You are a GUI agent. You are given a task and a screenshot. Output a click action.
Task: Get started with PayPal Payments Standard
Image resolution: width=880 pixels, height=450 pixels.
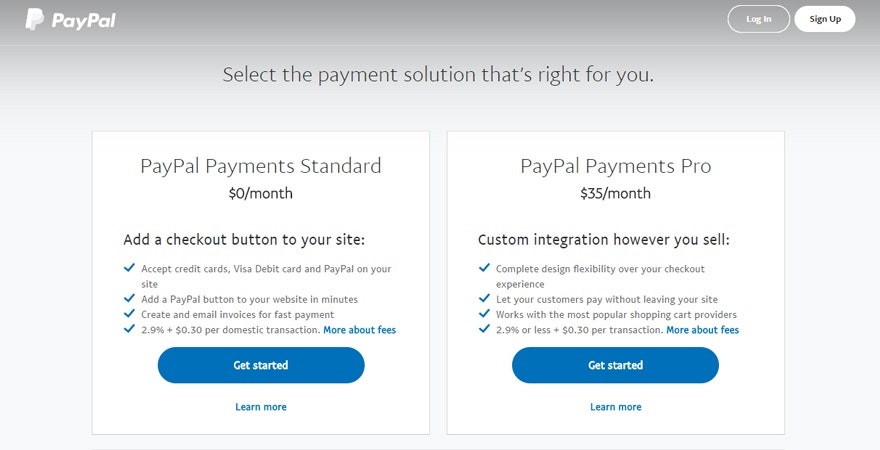261,365
